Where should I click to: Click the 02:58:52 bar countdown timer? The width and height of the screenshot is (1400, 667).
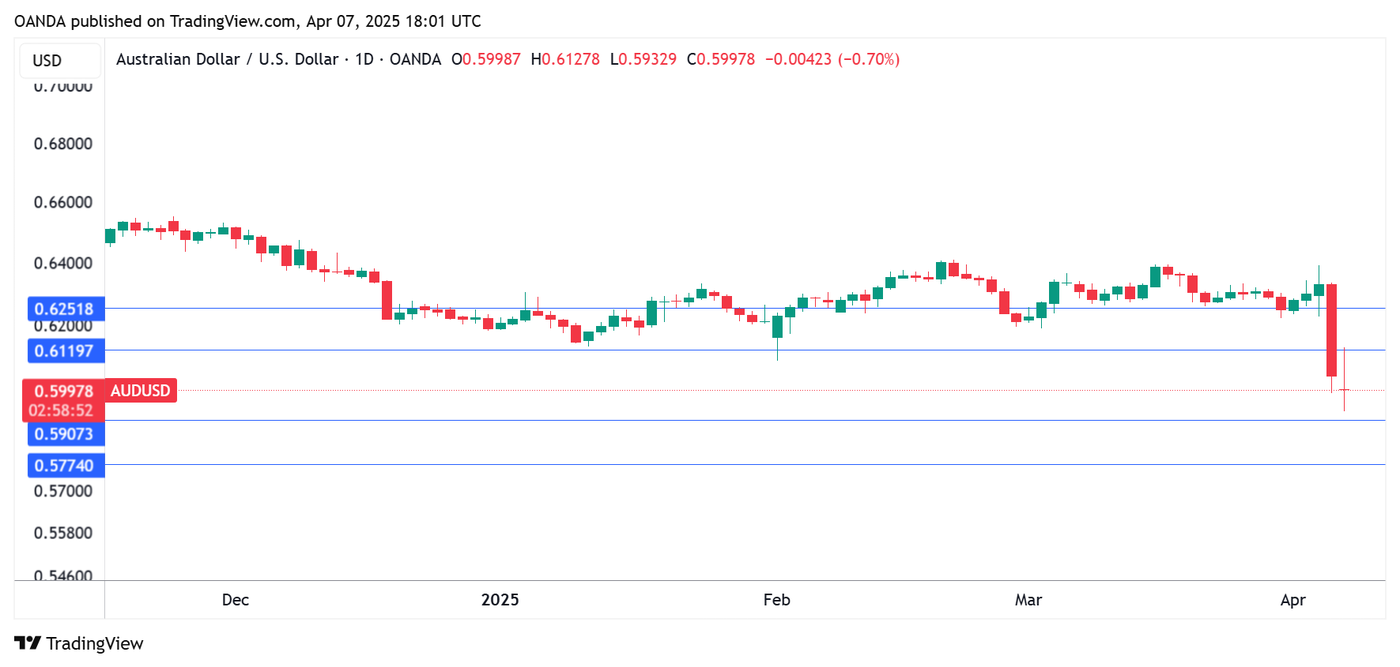(x=63, y=410)
